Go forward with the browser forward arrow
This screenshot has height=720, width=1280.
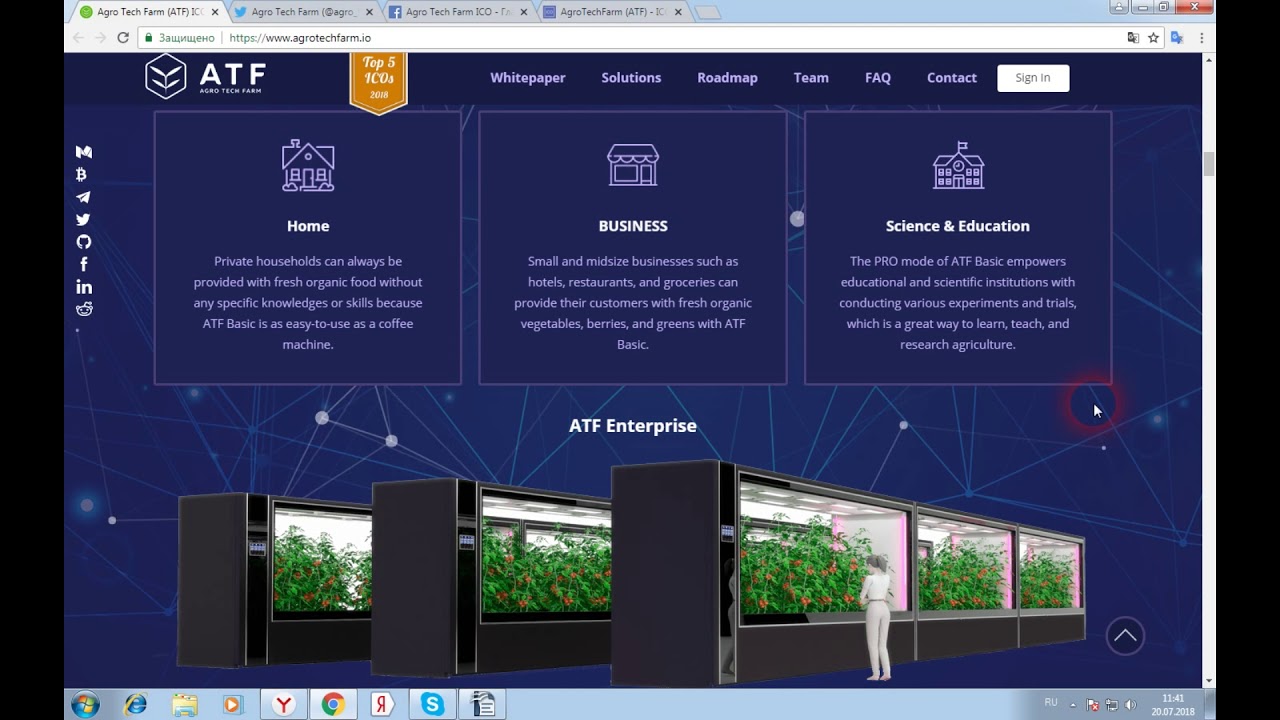pos(100,37)
